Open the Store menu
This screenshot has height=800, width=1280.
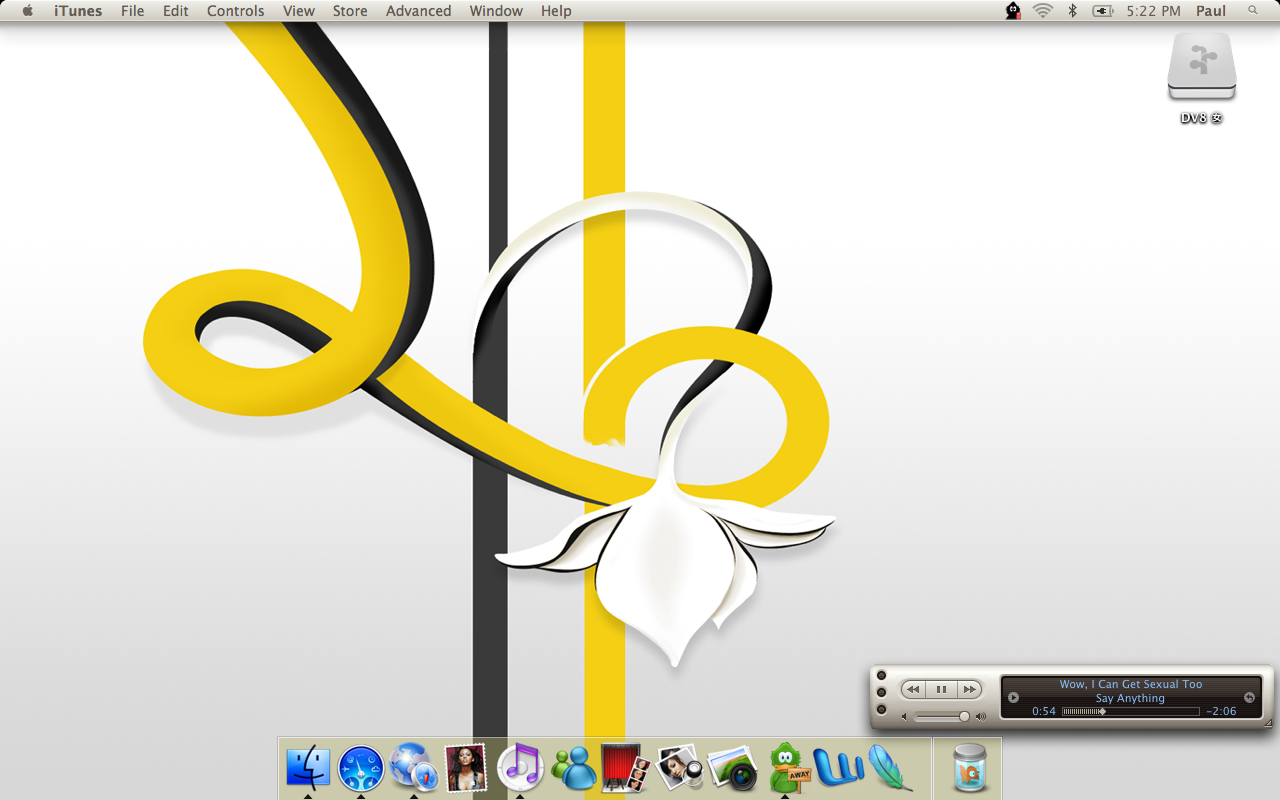tap(350, 11)
